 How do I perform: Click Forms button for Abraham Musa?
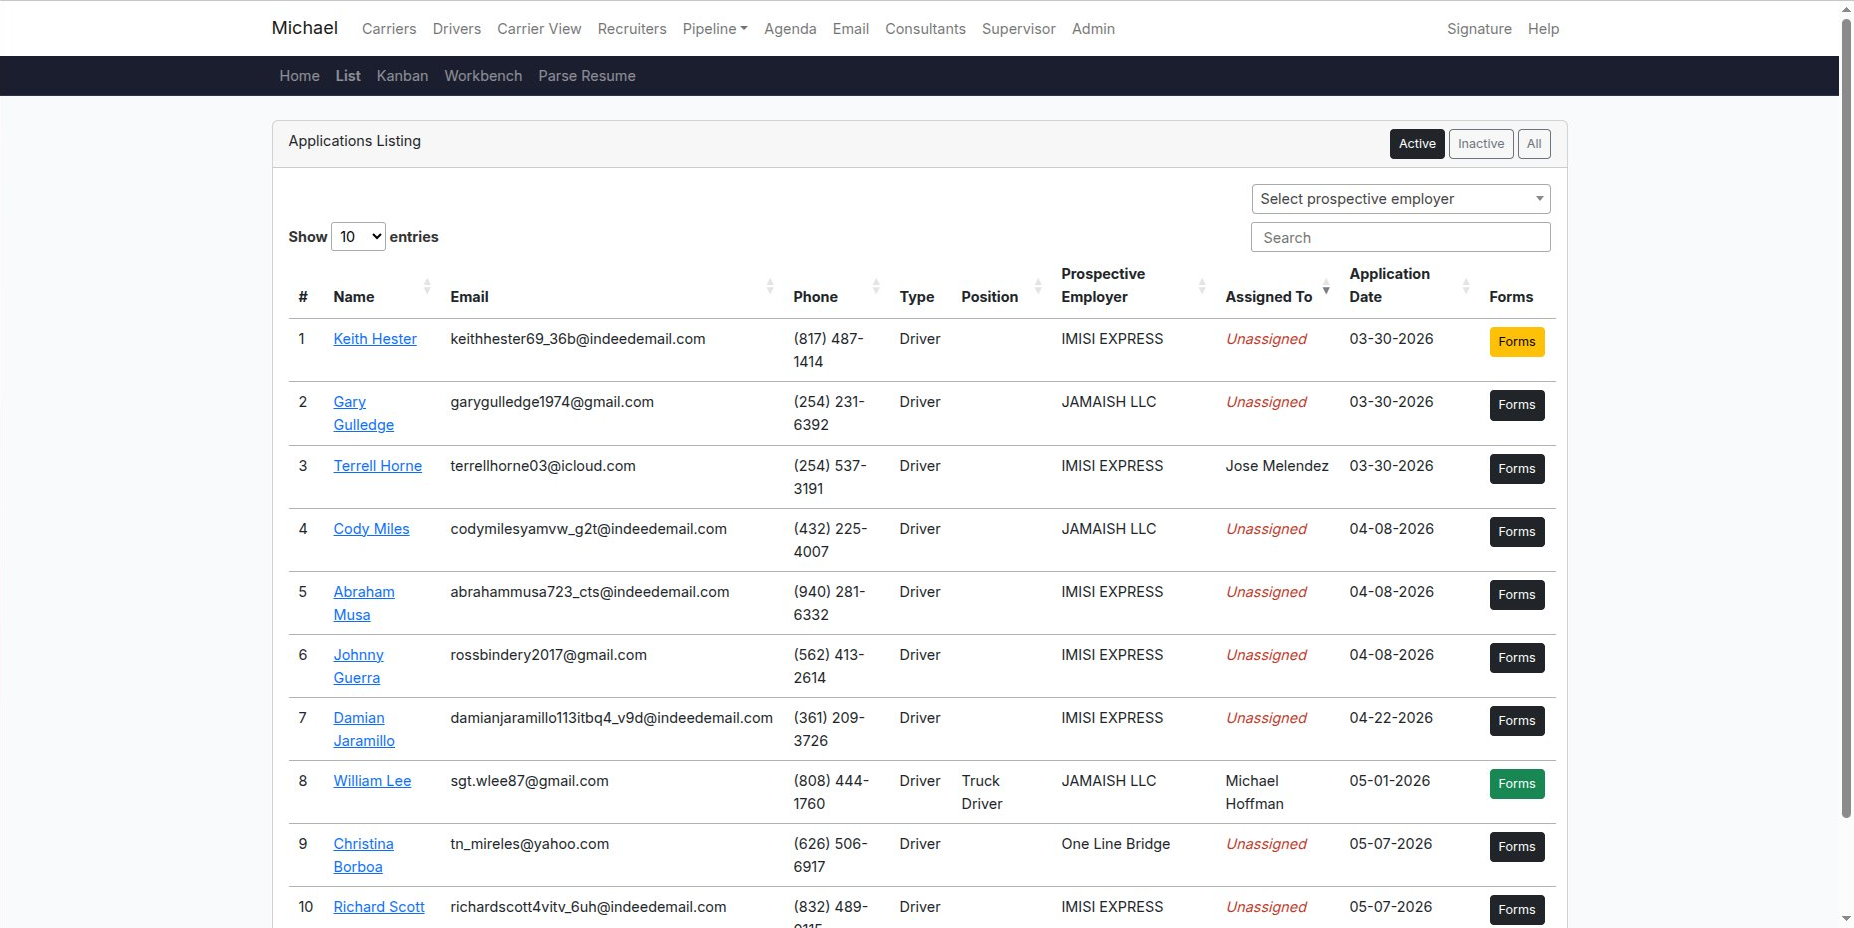point(1517,595)
